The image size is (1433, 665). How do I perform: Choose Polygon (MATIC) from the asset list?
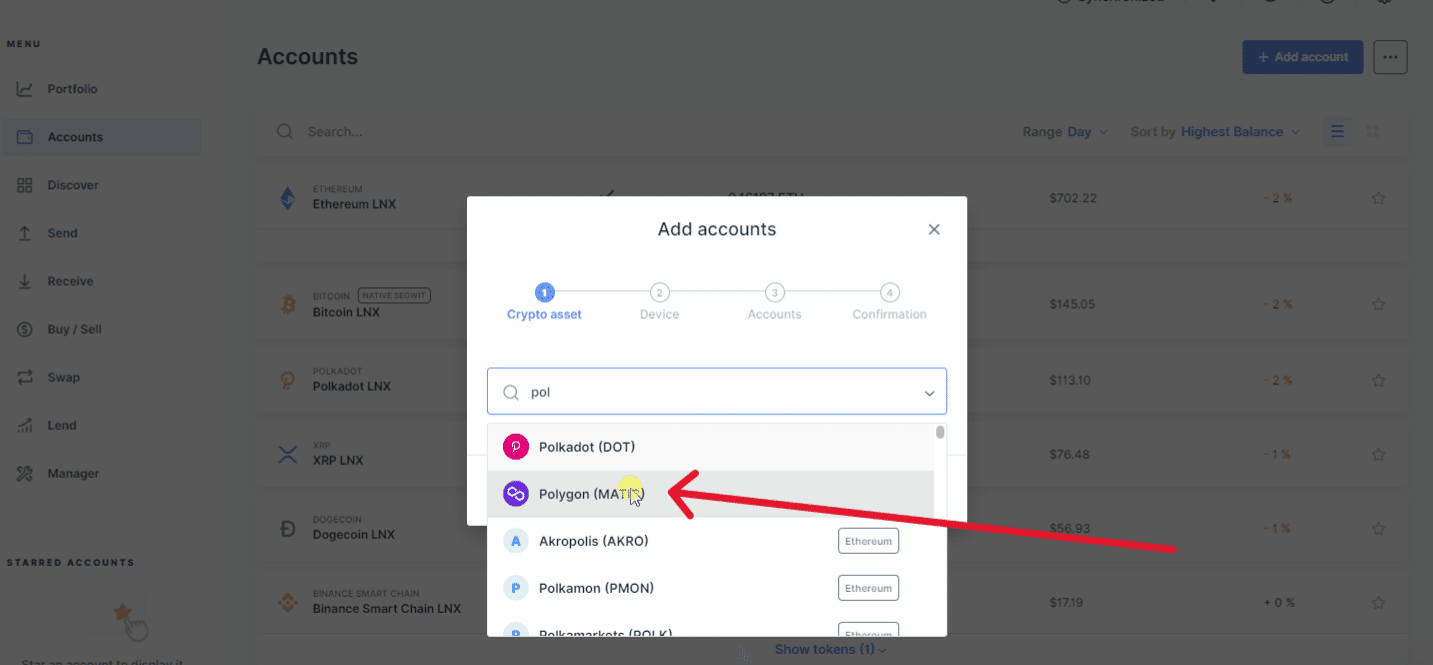click(711, 494)
